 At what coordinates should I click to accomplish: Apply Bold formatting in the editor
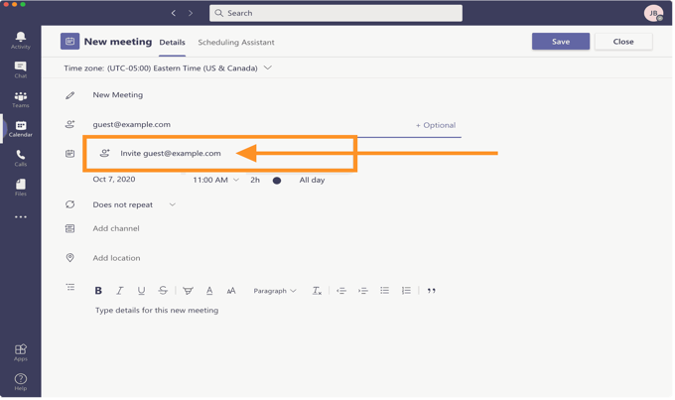[98, 291]
